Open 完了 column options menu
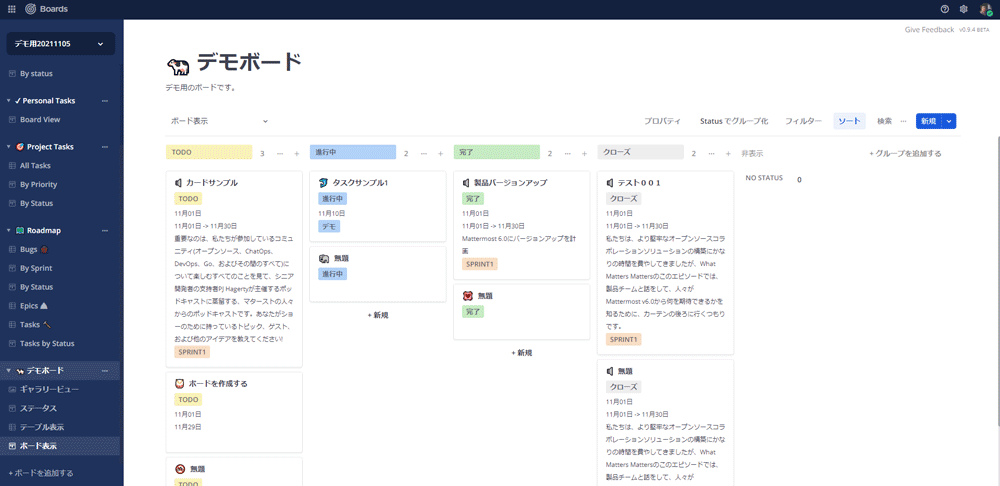The width and height of the screenshot is (1000, 486). [x=568, y=154]
